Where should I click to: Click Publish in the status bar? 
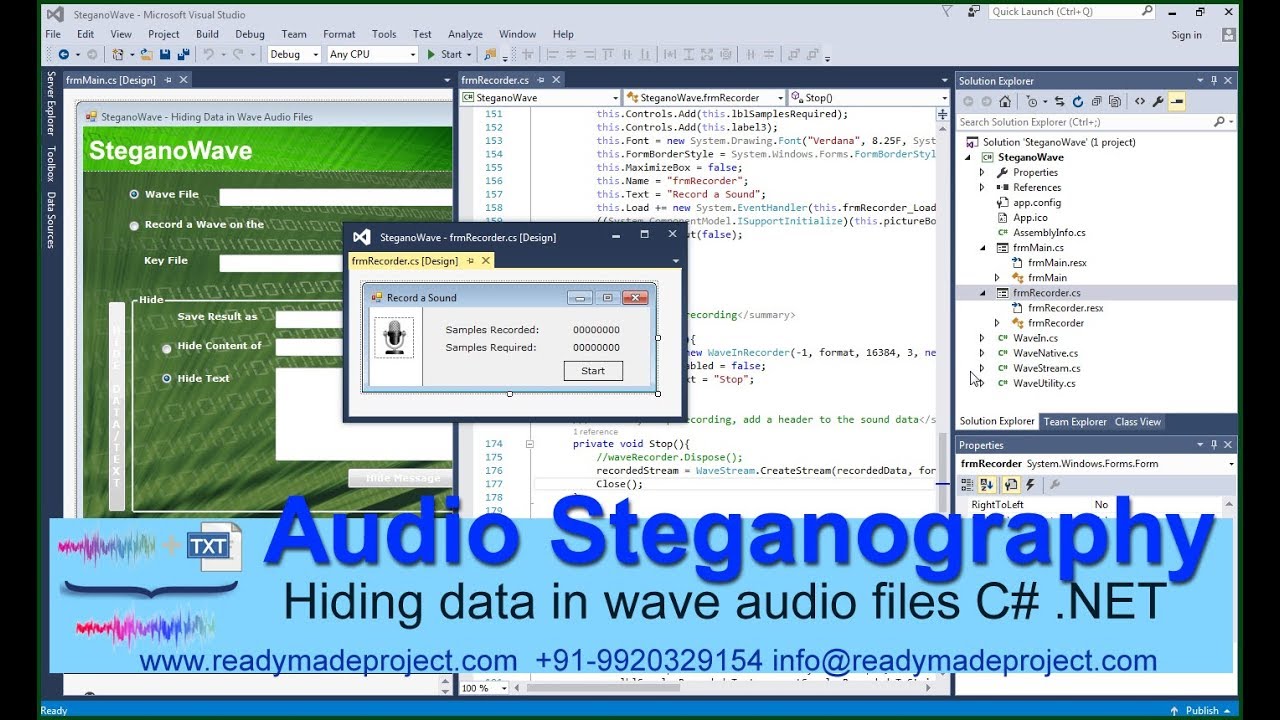(1202, 711)
